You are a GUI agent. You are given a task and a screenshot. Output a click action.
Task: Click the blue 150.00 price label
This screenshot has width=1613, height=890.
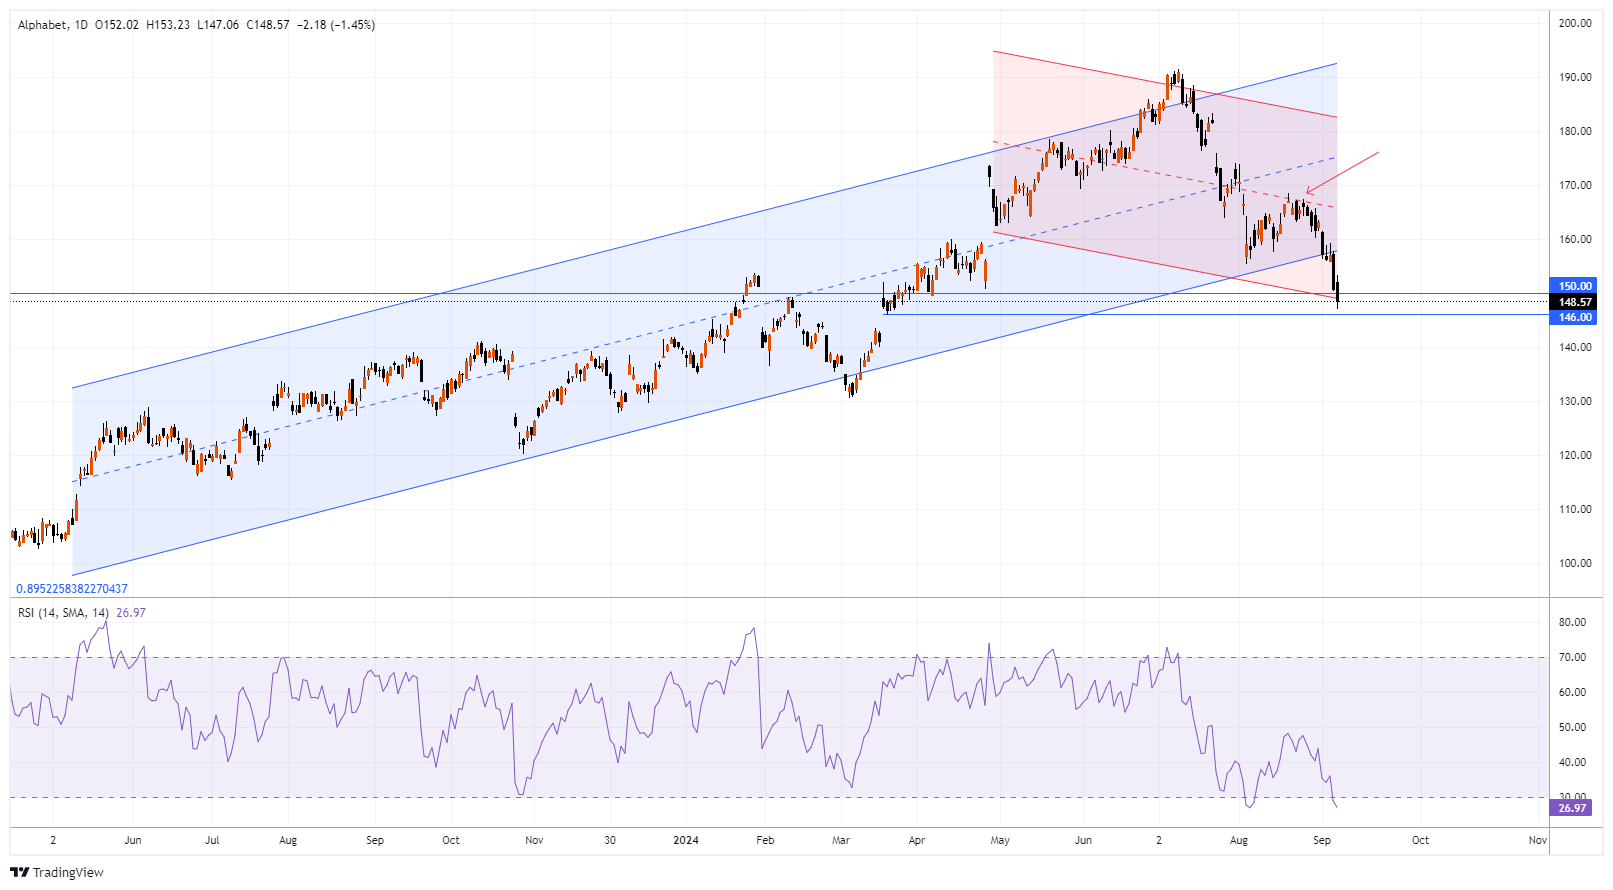tap(1574, 286)
